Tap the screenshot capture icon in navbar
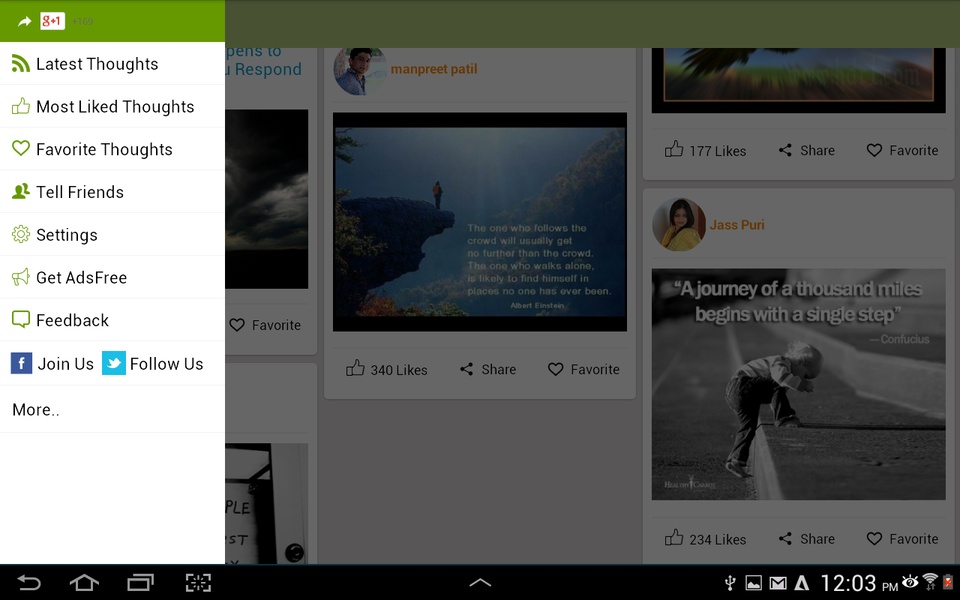Screen dimensions: 960x600 point(198,582)
